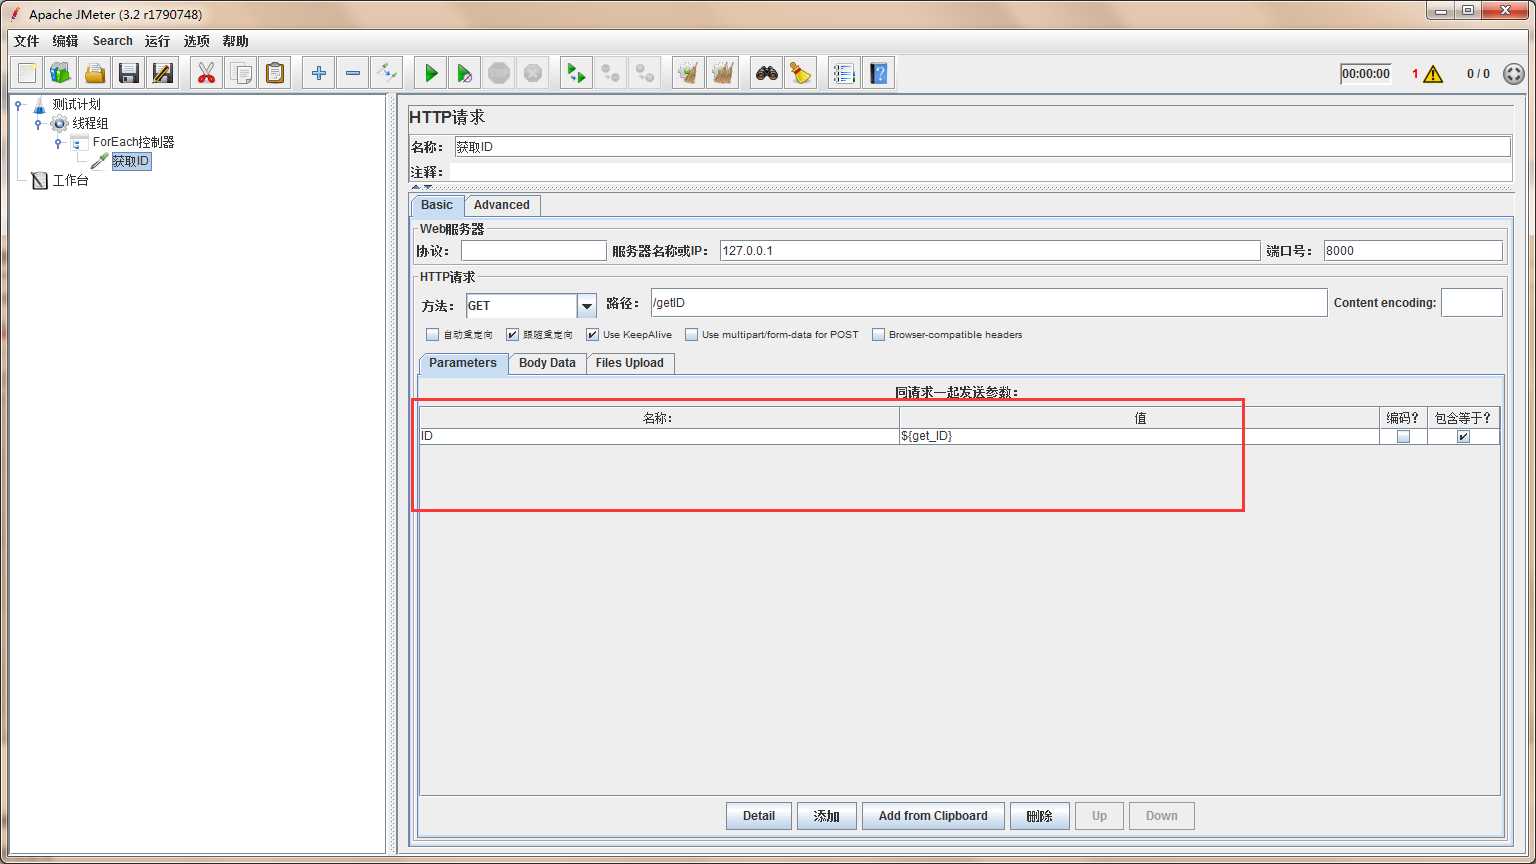The image size is (1536, 864).
Task: Click the 名称 field containing 获取ID
Action: 982,147
